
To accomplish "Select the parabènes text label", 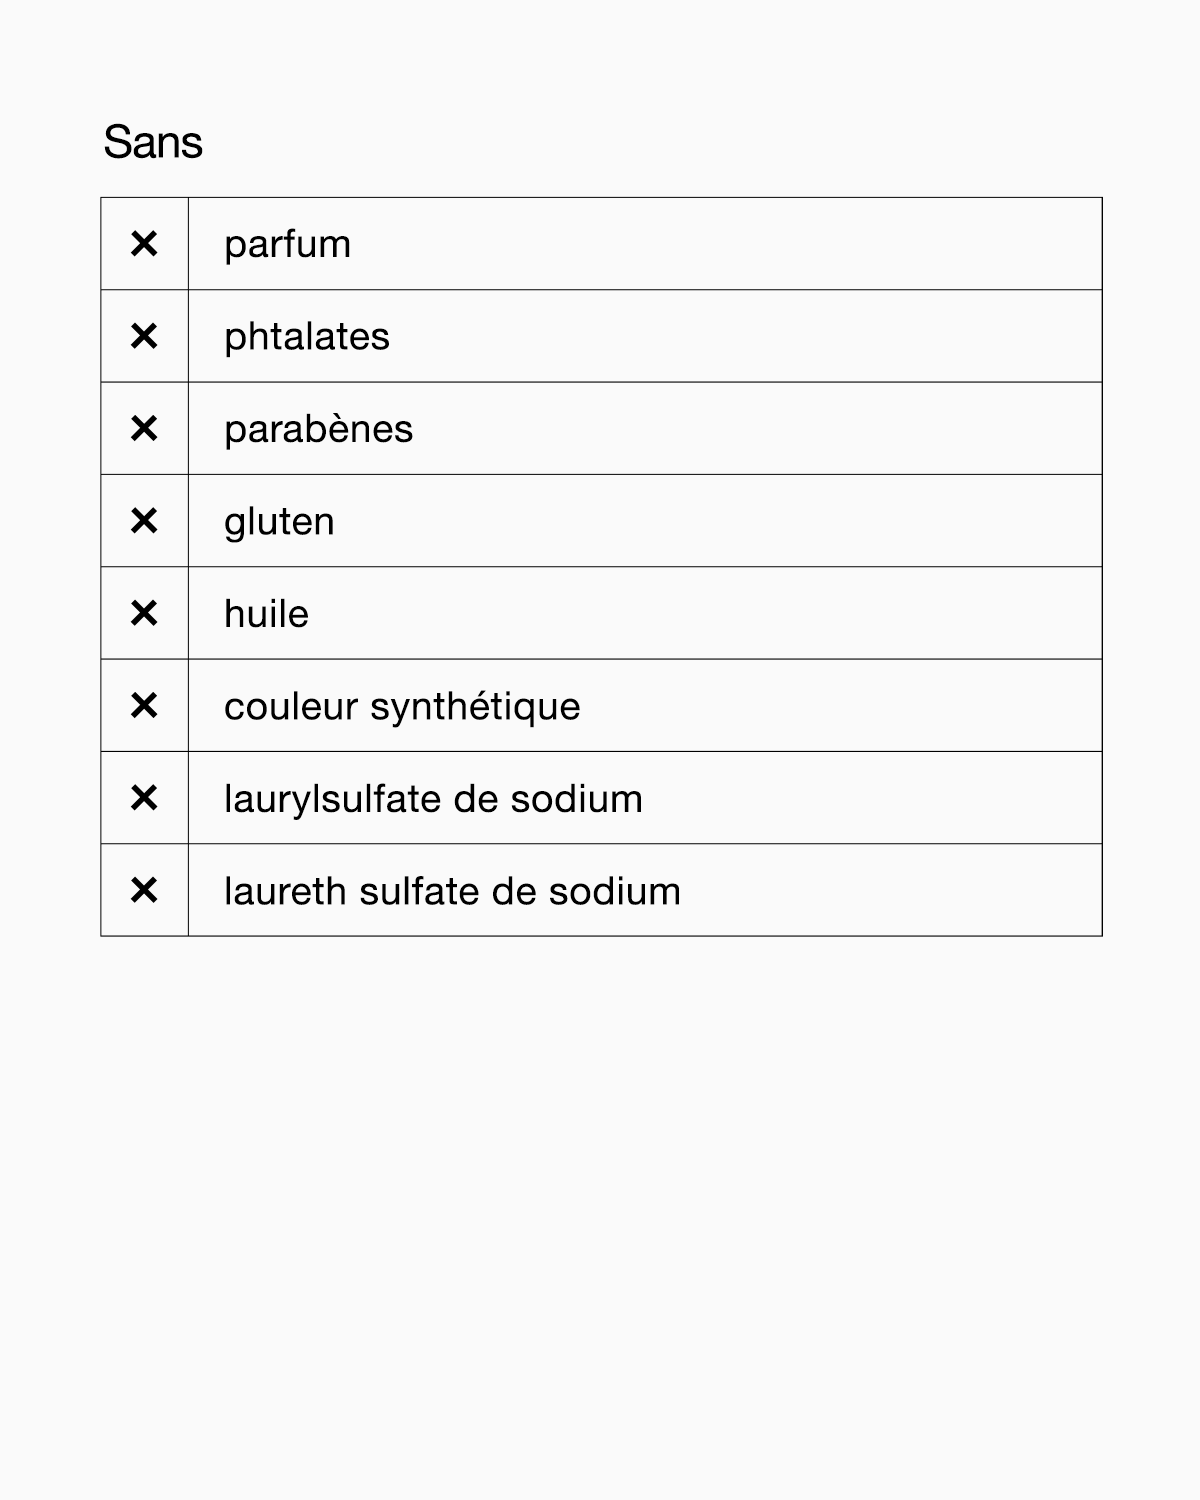I will [318, 430].
